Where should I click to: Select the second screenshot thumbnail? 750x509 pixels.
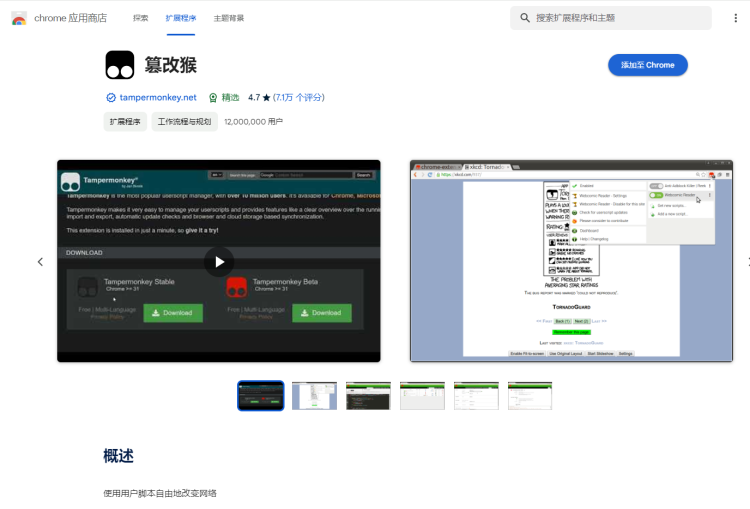click(x=314, y=396)
